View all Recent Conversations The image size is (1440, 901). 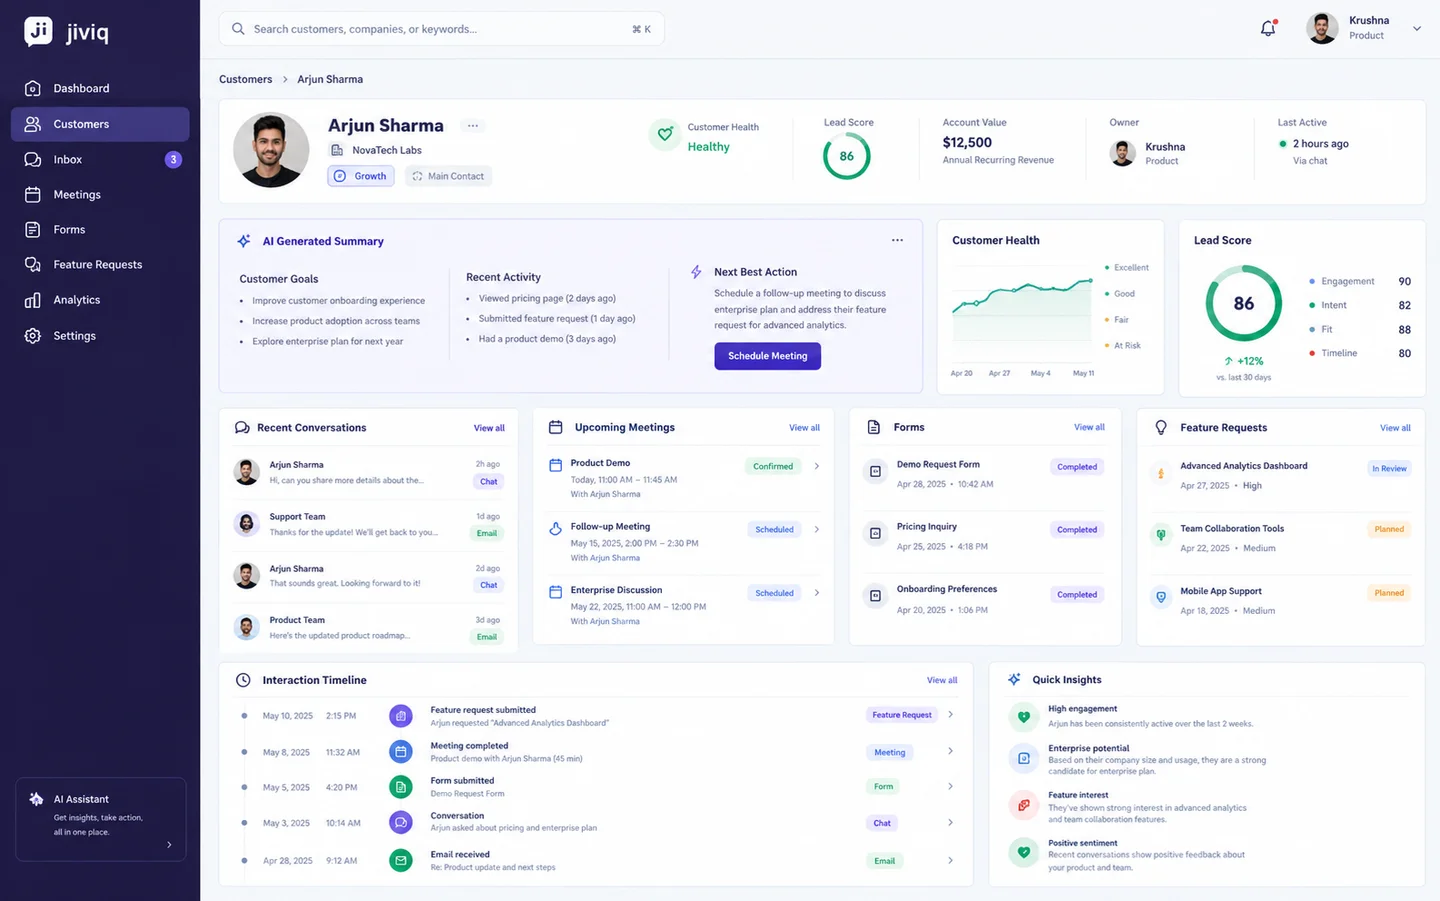tap(489, 428)
